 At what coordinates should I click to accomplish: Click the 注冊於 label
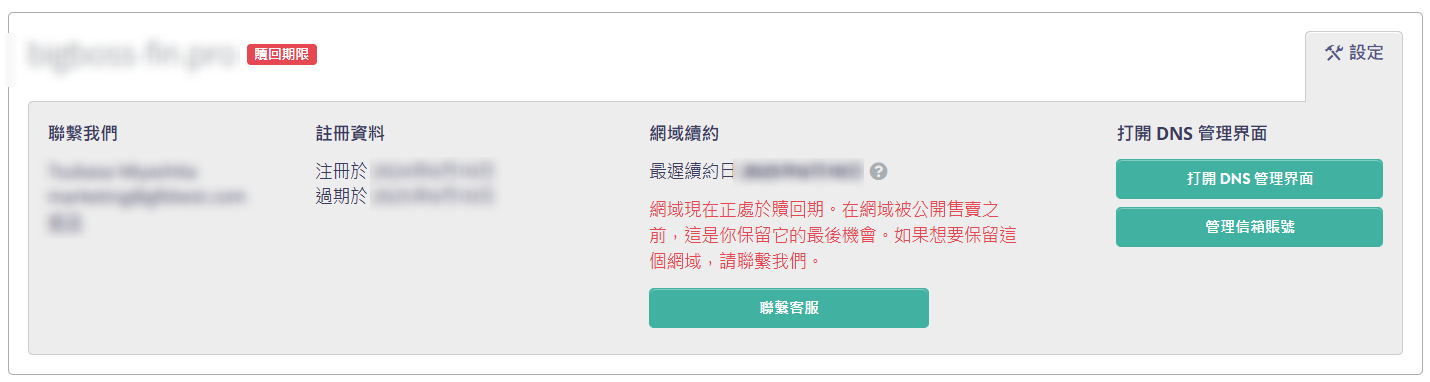click(341, 171)
